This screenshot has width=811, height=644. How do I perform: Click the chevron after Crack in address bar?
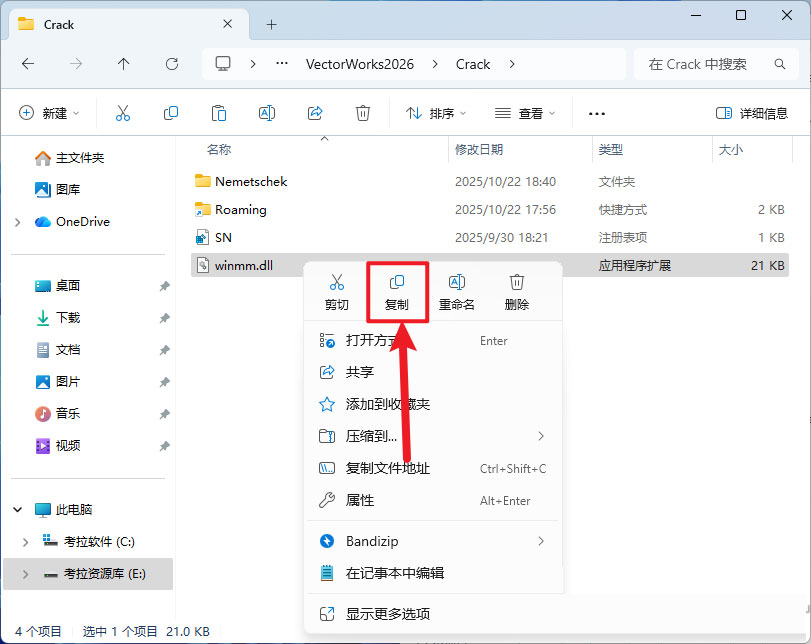[x=512, y=64]
